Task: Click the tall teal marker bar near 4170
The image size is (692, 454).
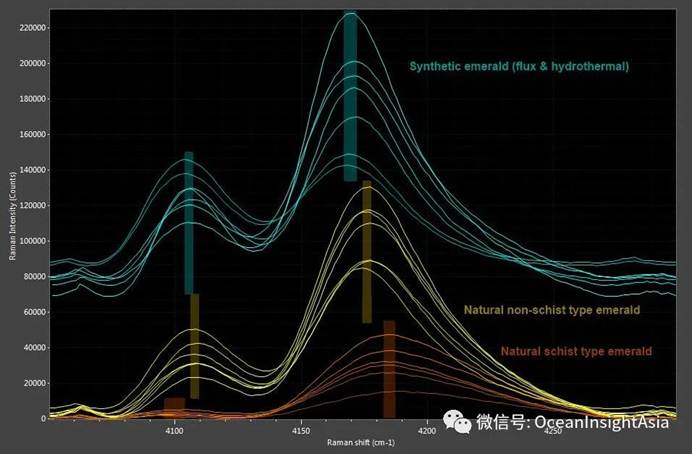Action: (x=350, y=96)
